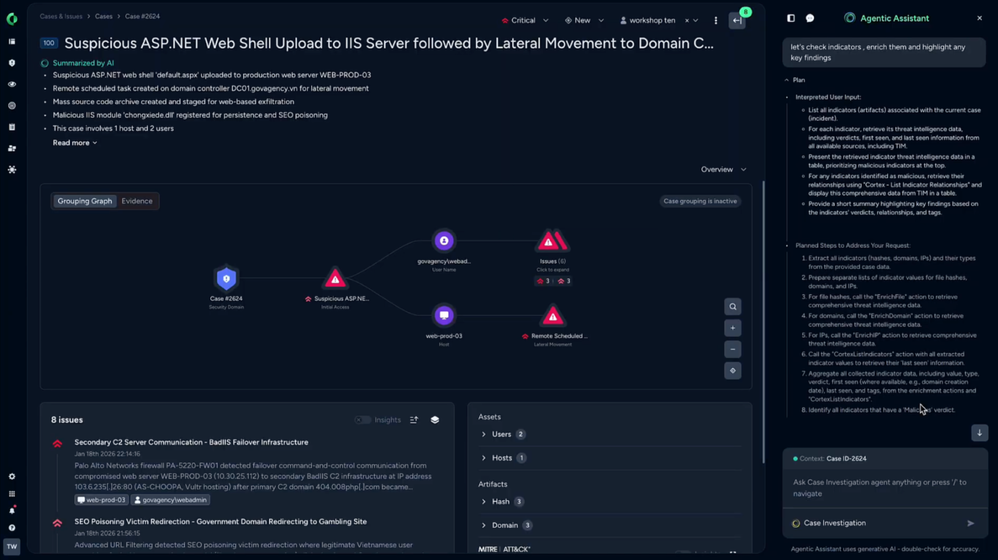Click the chat bubble icon in assistant header
Viewport: 998px width, 560px height.
pyautogui.click(x=810, y=18)
